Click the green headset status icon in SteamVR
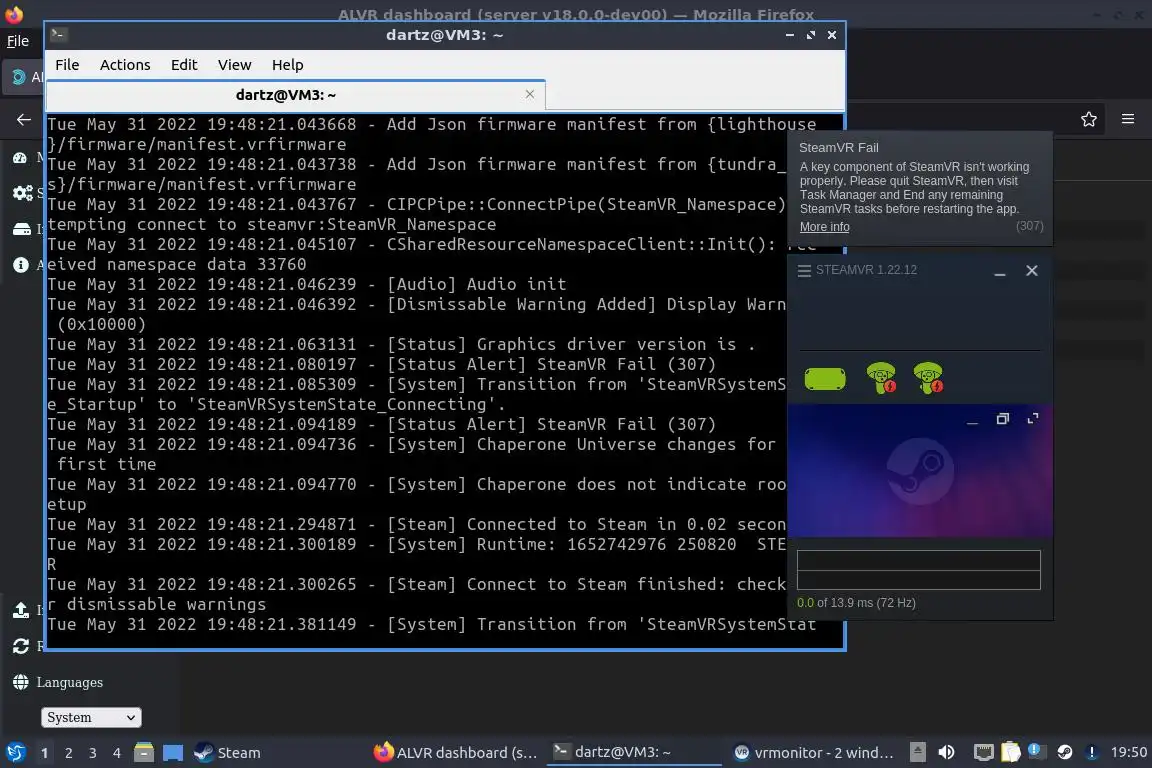Viewport: 1152px width, 768px height. pos(824,378)
